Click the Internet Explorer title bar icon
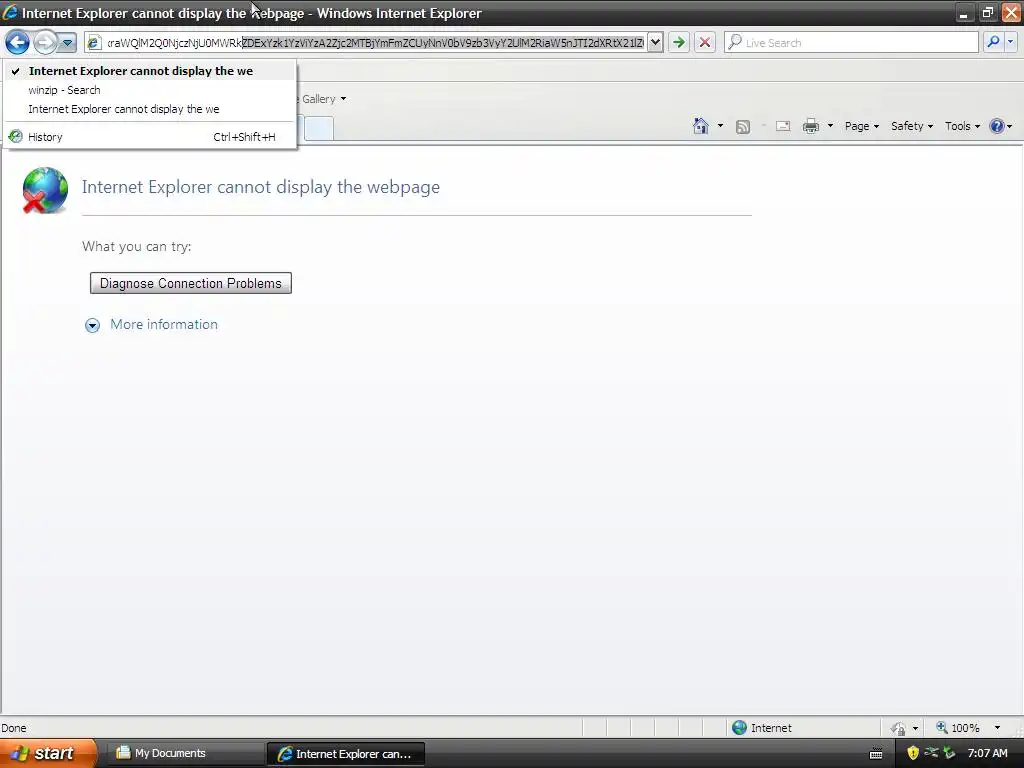Screen dimensions: 1024x768 pyautogui.click(x=10, y=12)
